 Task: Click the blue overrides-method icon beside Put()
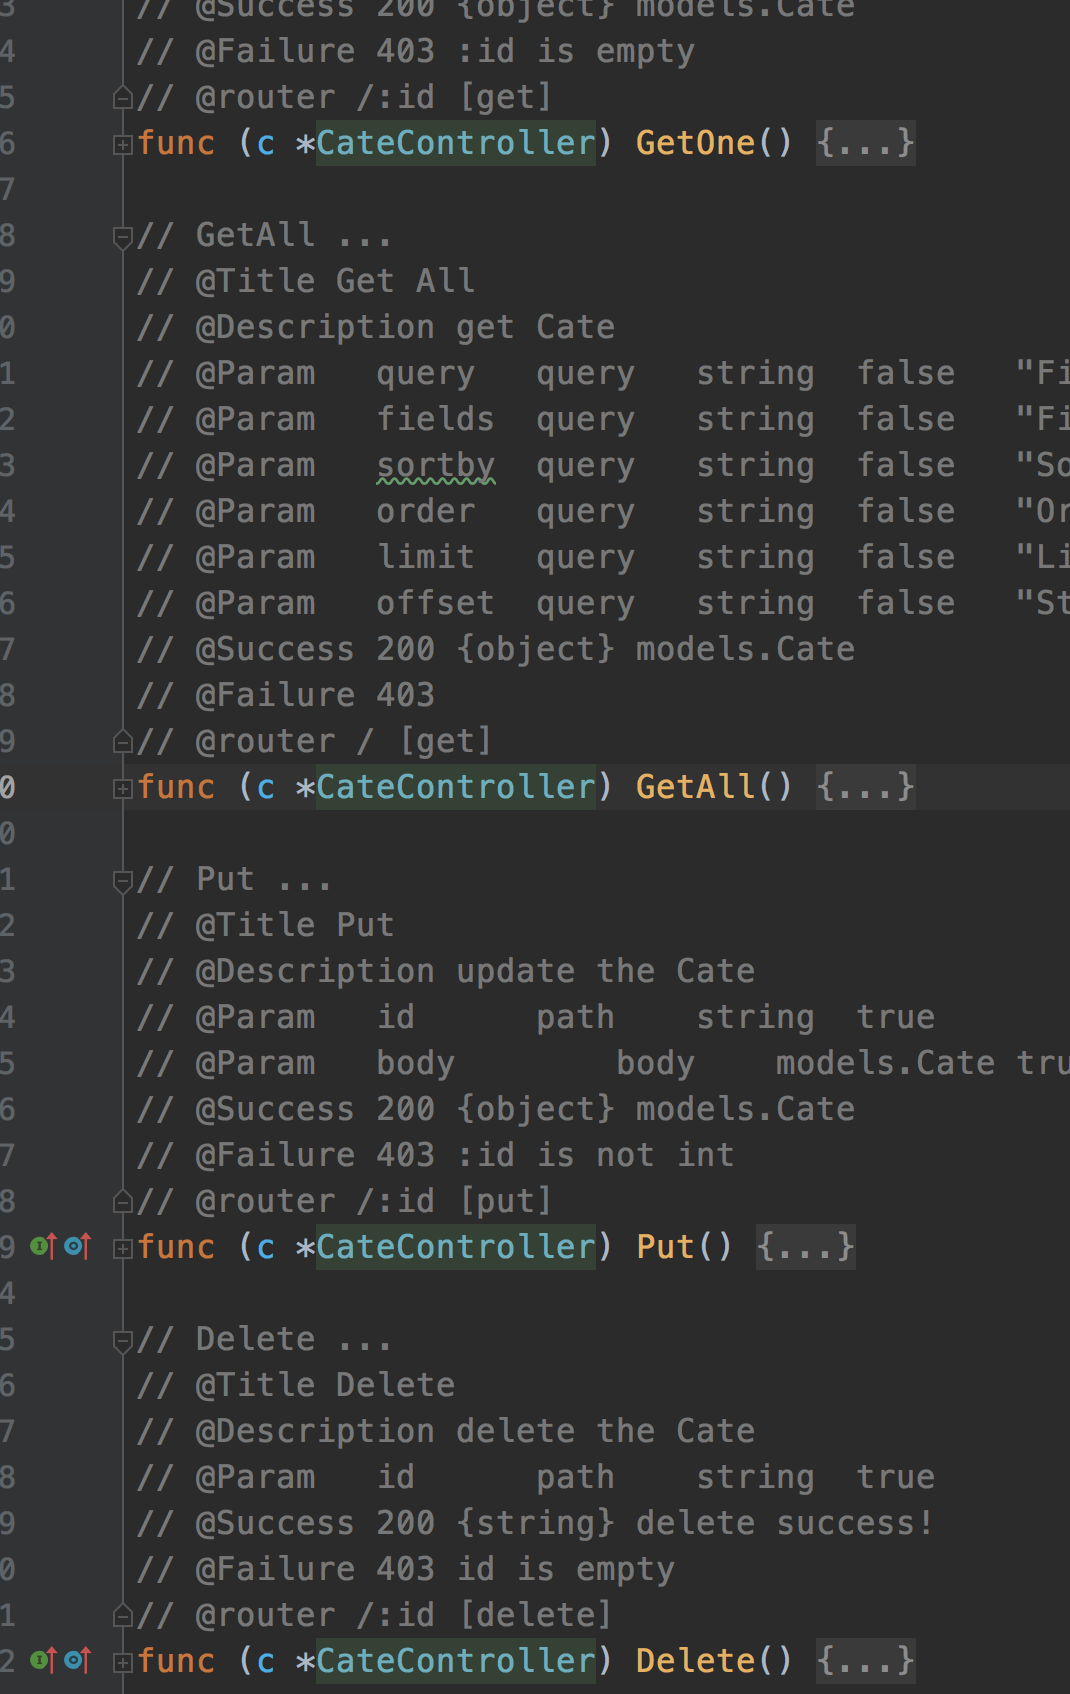coord(77,1246)
